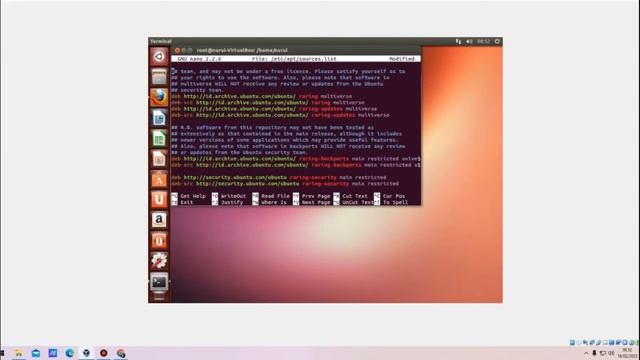Click the Read File shortcut in nano footer
Viewport: 640px width, 360px height.
point(271,196)
